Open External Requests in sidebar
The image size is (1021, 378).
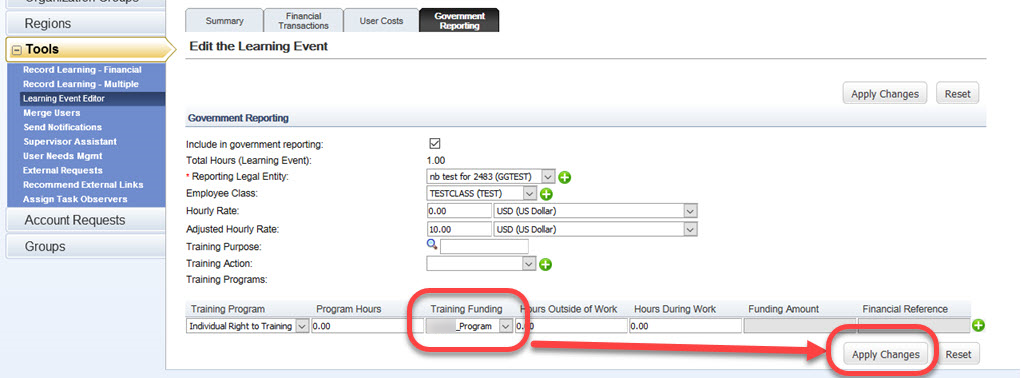(x=63, y=170)
